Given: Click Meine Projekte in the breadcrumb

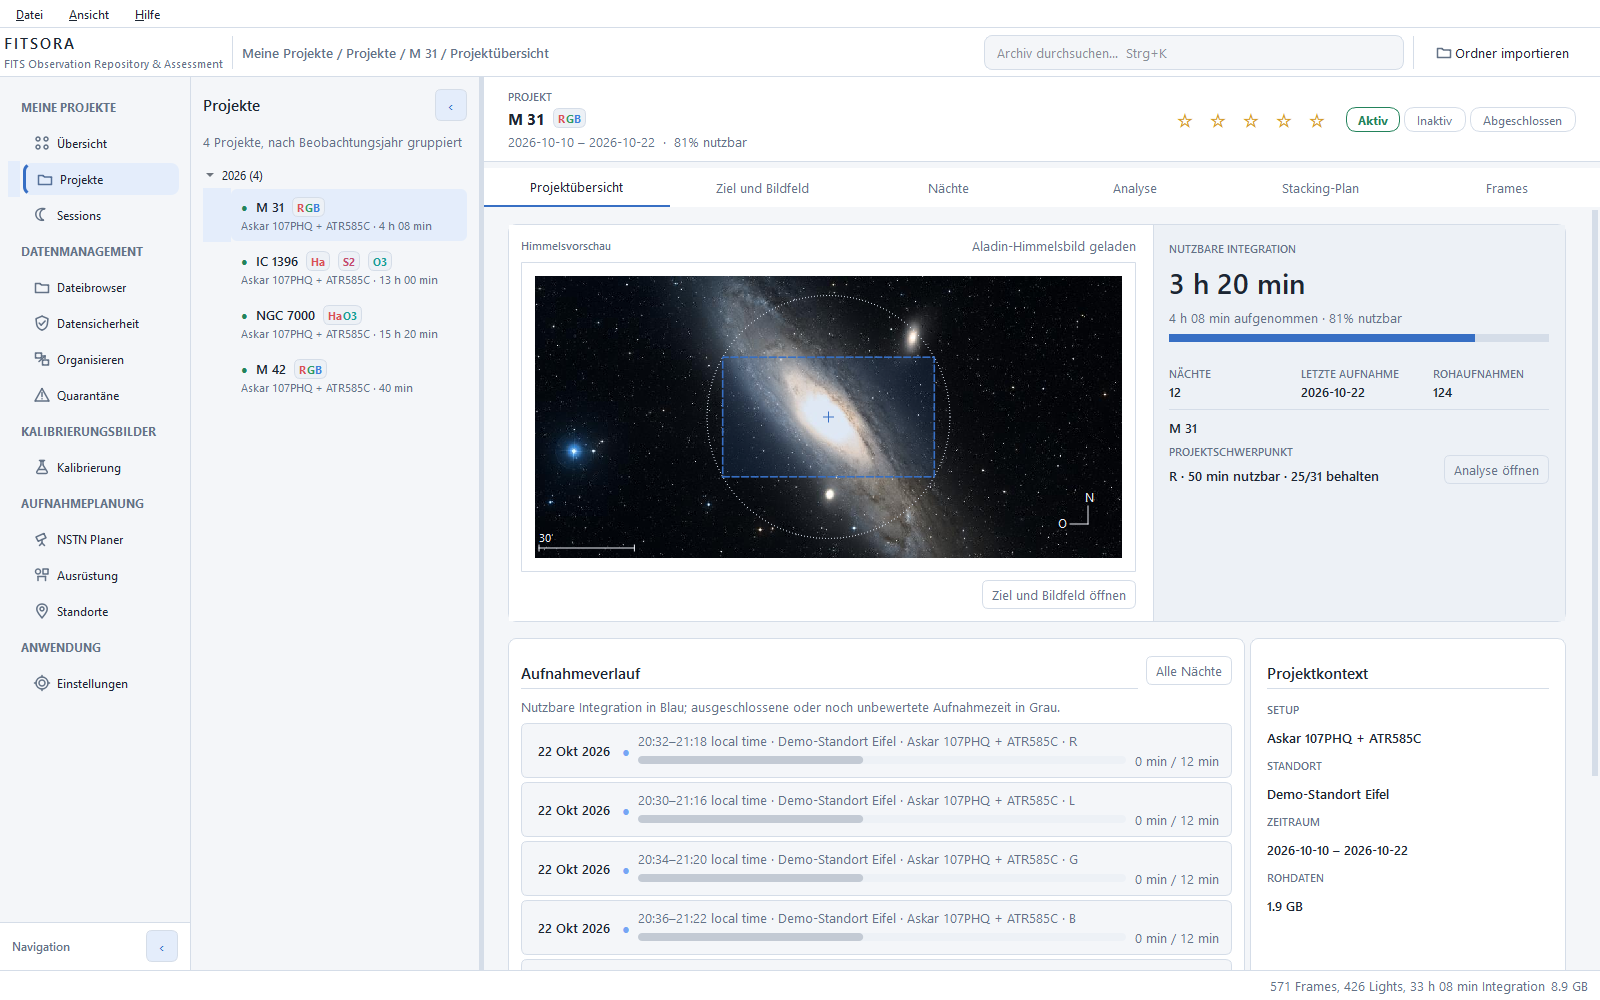Looking at the screenshot, I should pos(287,53).
